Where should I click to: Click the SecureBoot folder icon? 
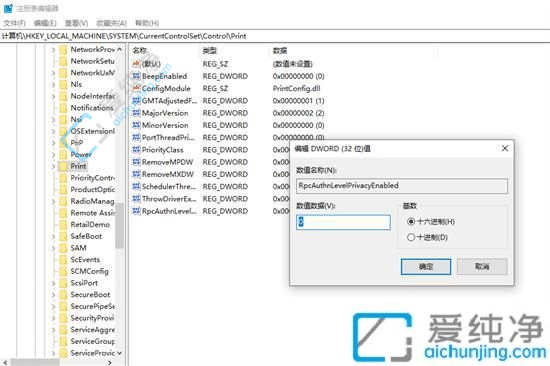click(x=63, y=294)
